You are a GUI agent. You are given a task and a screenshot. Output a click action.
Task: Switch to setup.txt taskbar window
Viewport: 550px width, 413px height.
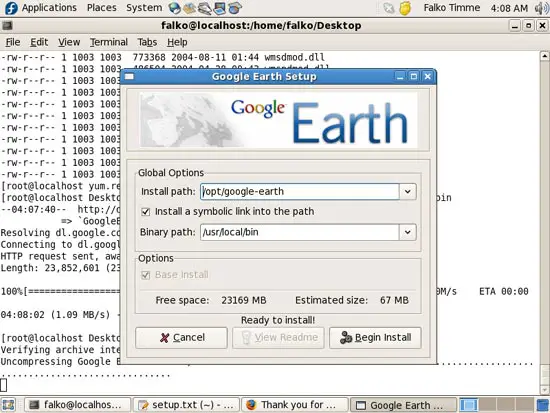click(x=186, y=405)
